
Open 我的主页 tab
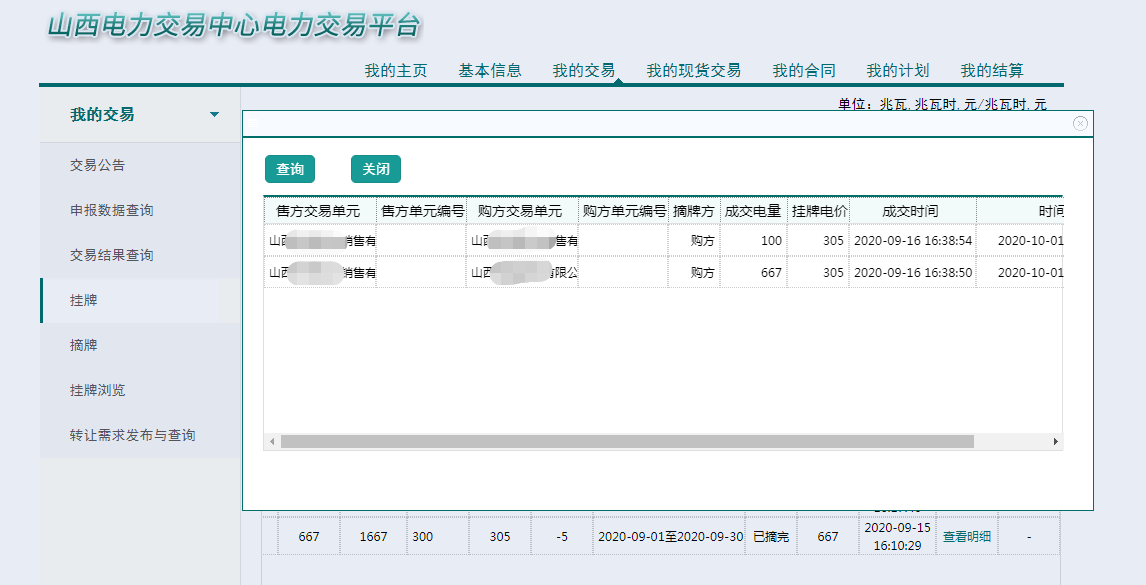coord(396,70)
